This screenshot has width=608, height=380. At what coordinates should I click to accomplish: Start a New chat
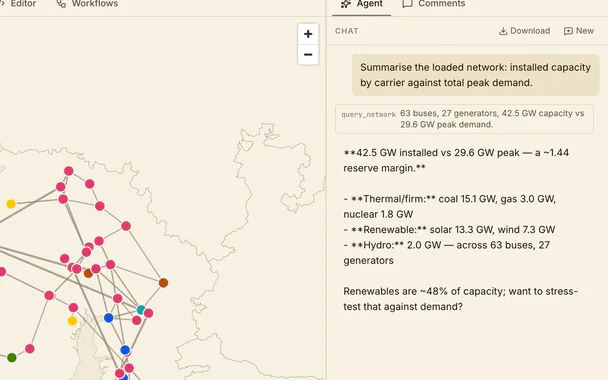click(579, 31)
